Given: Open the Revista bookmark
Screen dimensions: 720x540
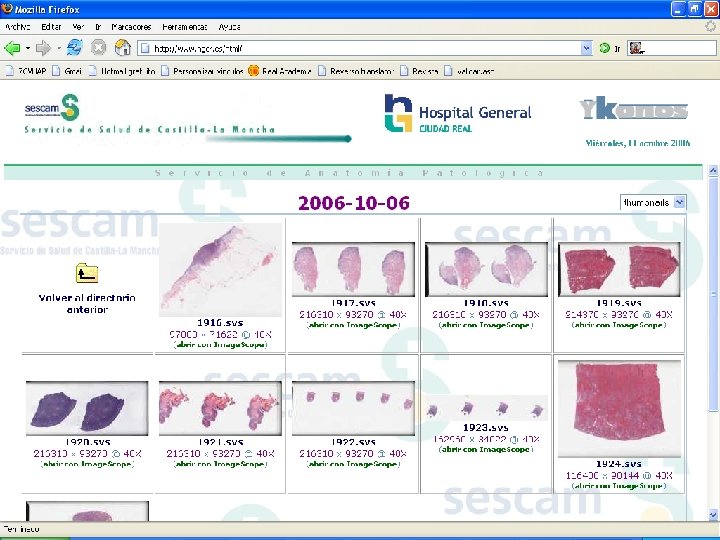Looking at the screenshot, I should coord(419,71).
